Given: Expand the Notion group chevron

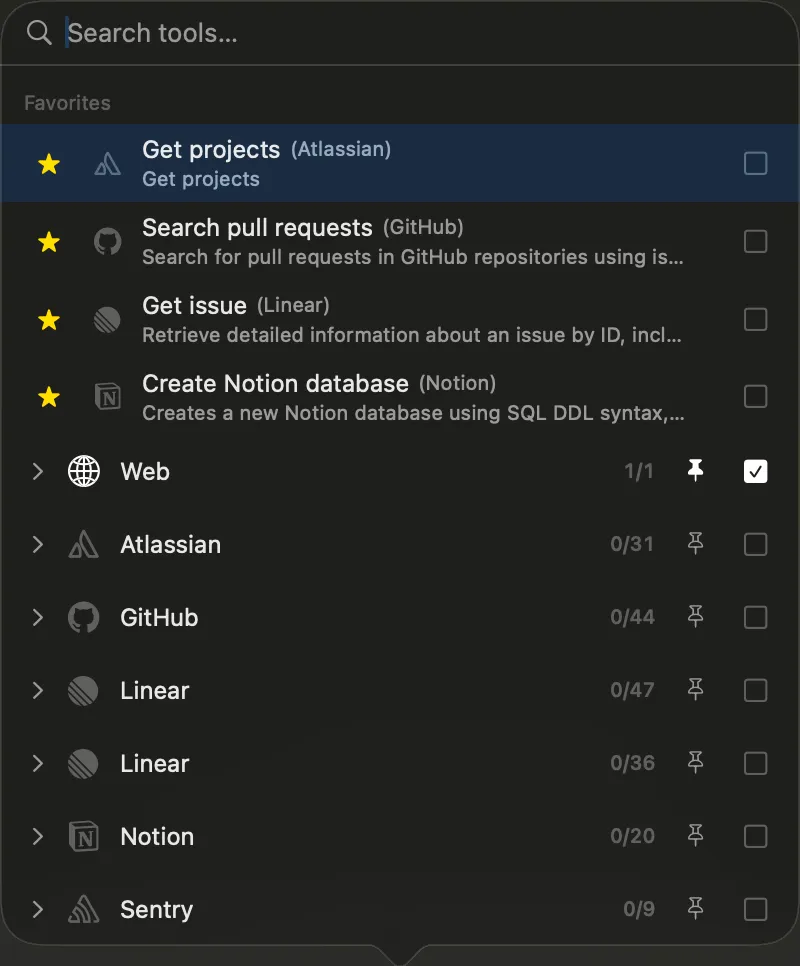Looking at the screenshot, I should [38, 837].
